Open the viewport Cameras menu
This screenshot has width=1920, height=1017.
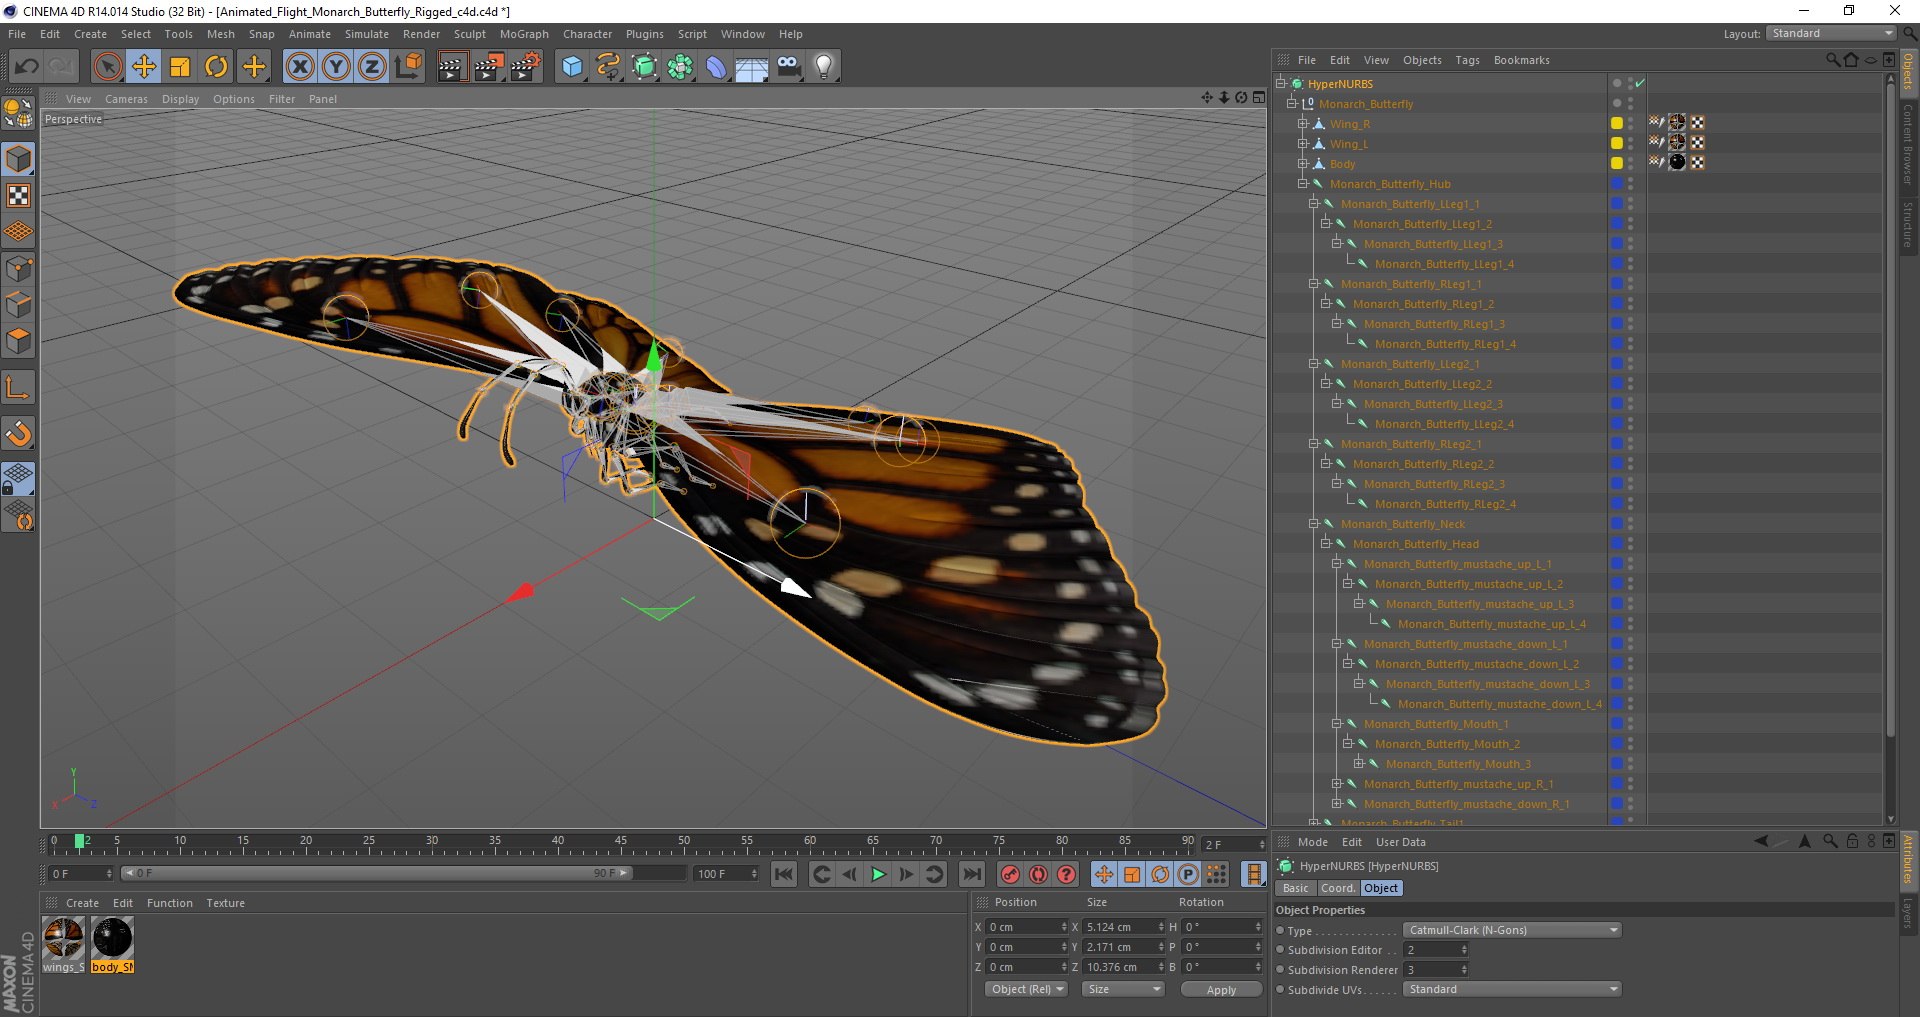(126, 99)
